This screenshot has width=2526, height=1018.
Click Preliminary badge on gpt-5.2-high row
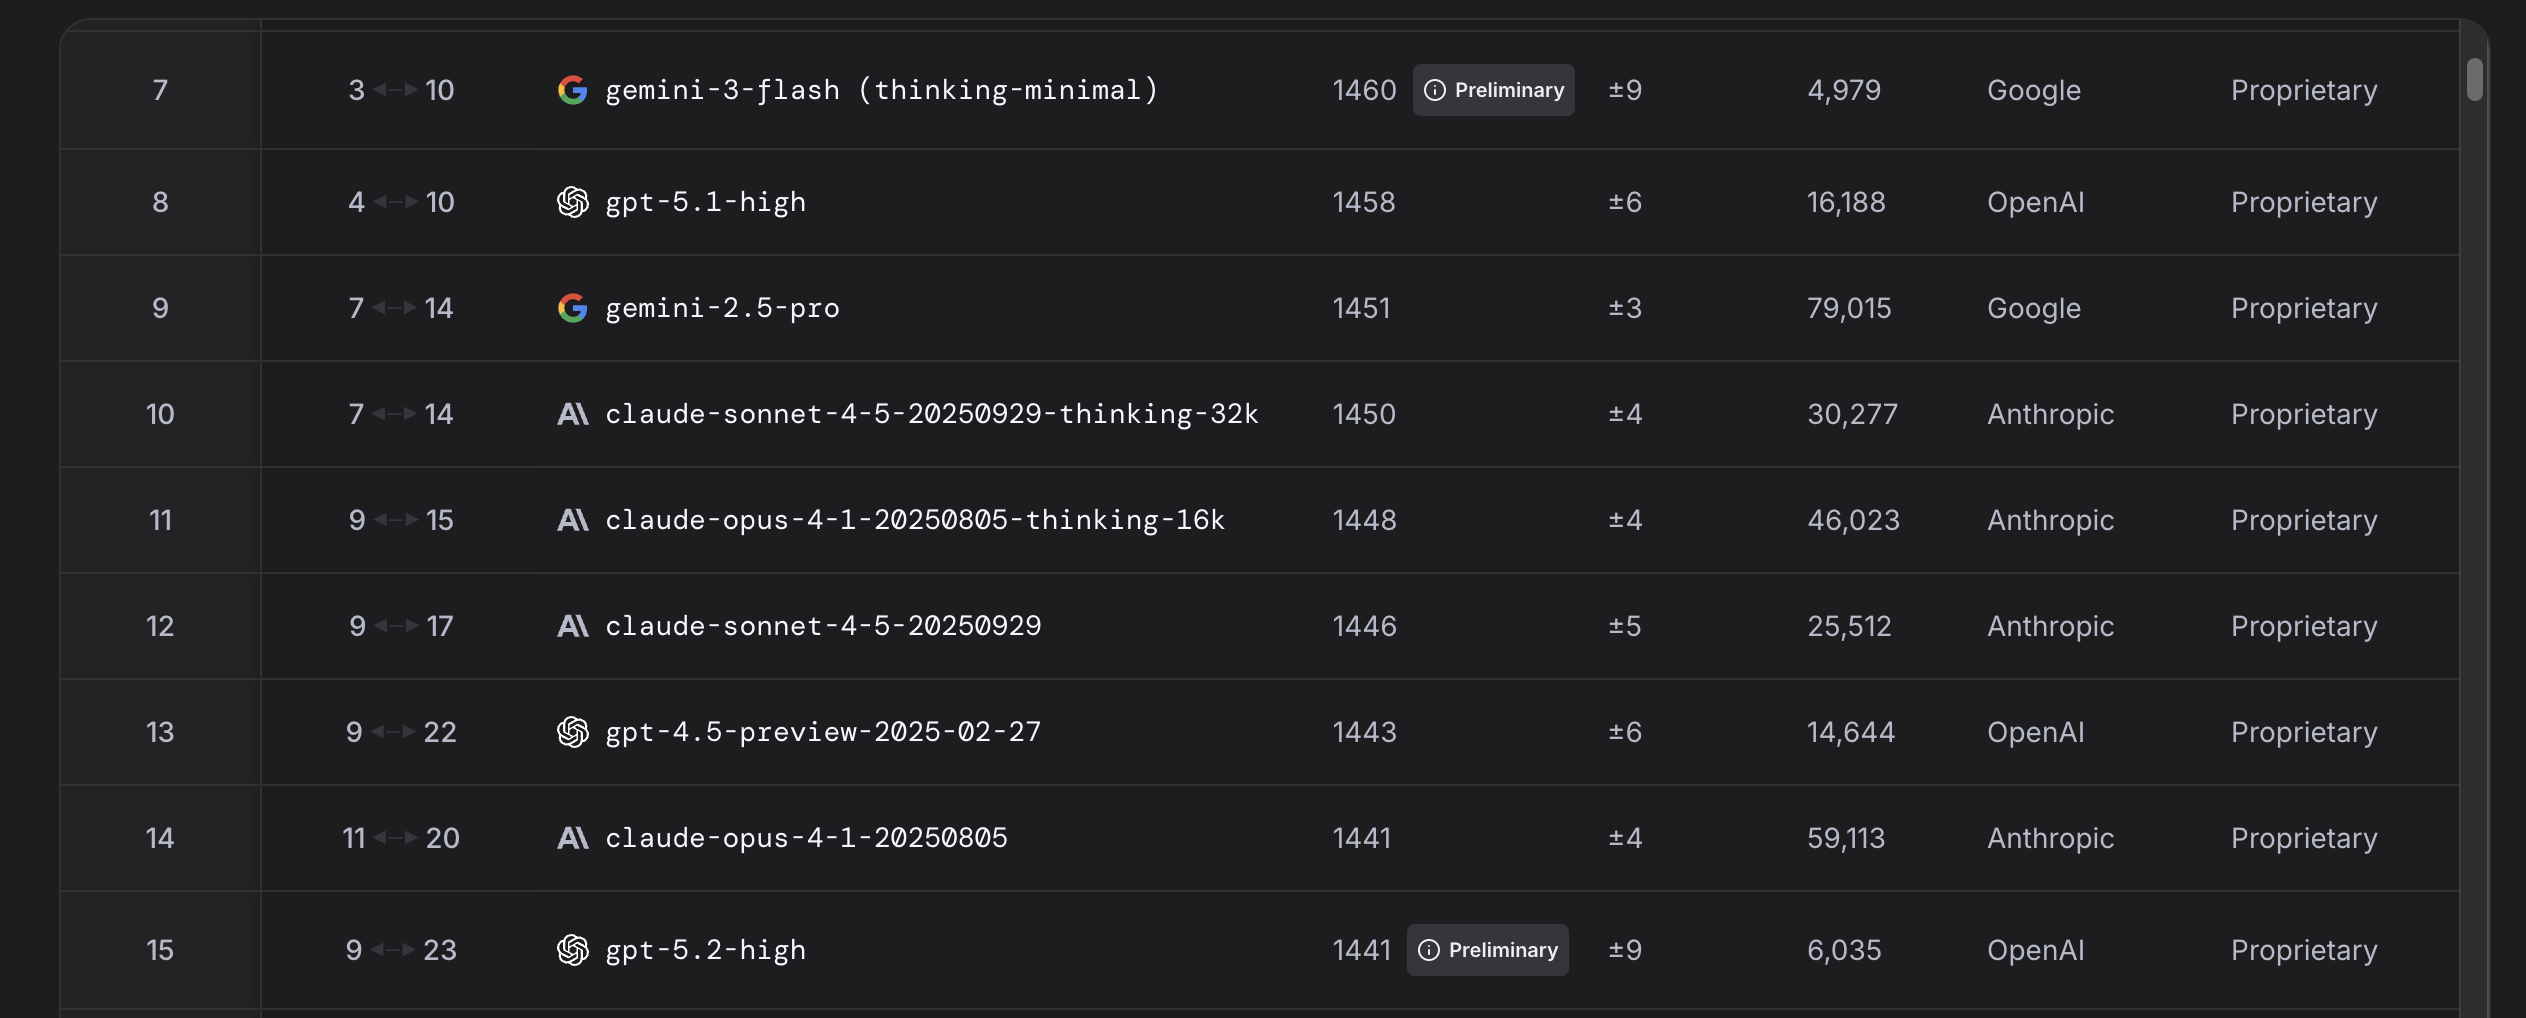tap(1487, 950)
